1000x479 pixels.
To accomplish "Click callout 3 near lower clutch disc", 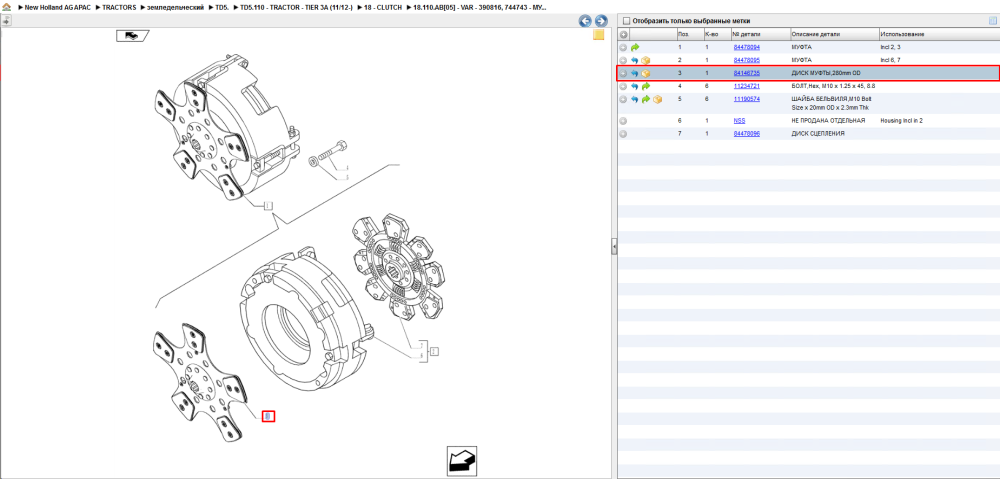I will 268,416.
